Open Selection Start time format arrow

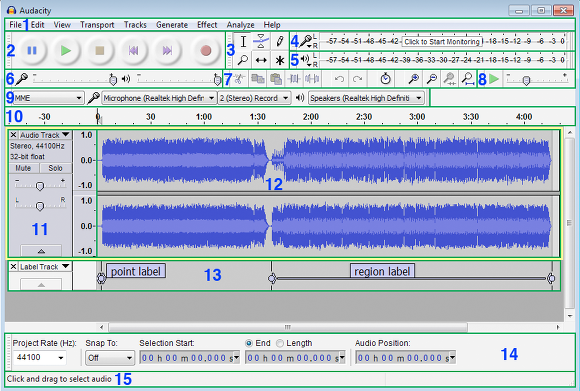(236, 358)
